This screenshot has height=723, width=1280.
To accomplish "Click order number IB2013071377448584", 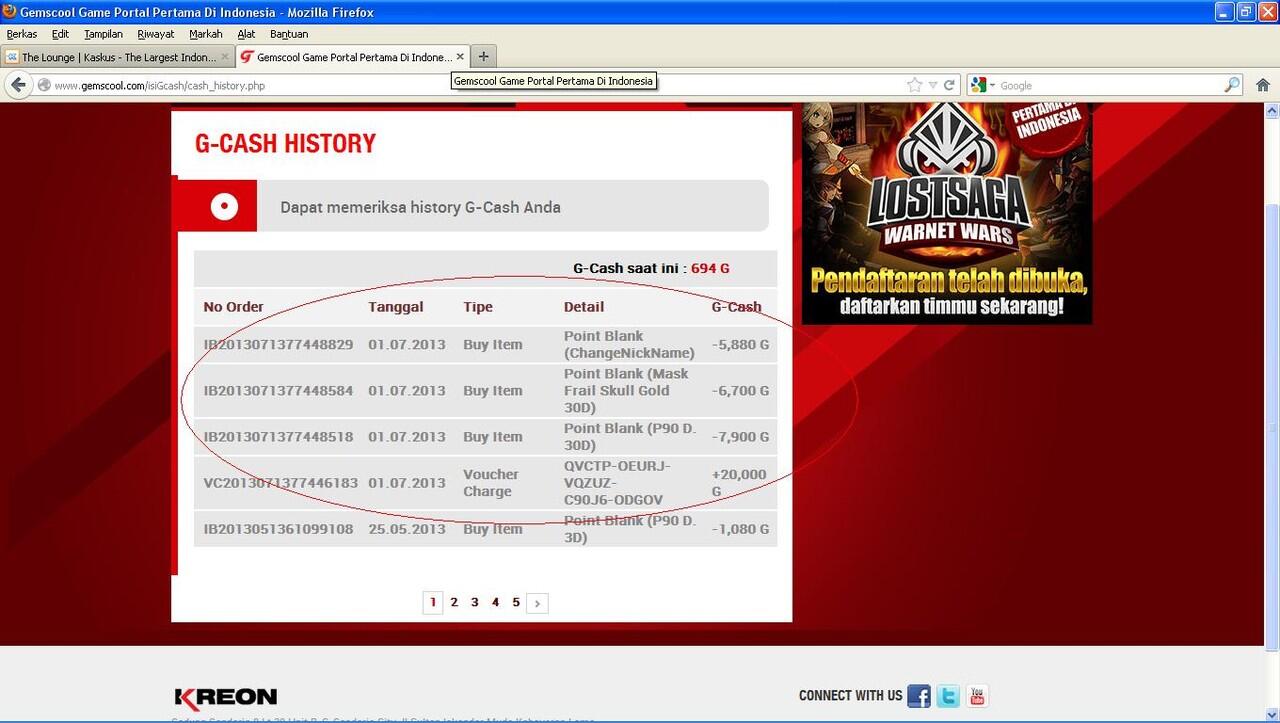I will point(278,391).
